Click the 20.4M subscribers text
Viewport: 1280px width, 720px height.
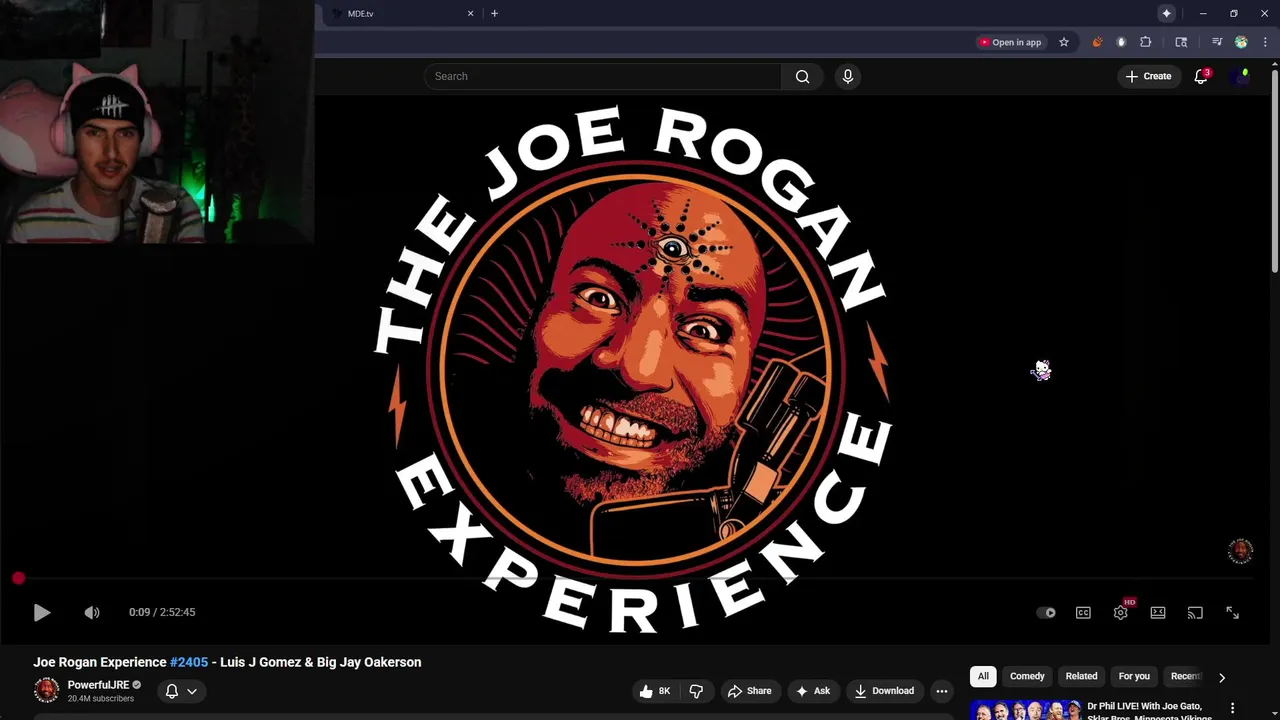[x=100, y=698]
